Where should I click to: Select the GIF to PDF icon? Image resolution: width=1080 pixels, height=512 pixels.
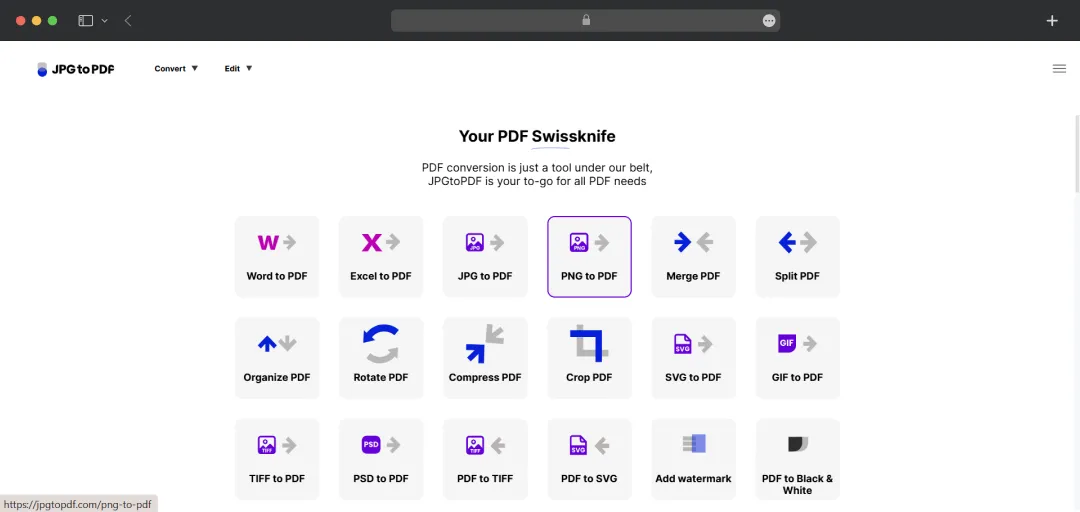798,343
